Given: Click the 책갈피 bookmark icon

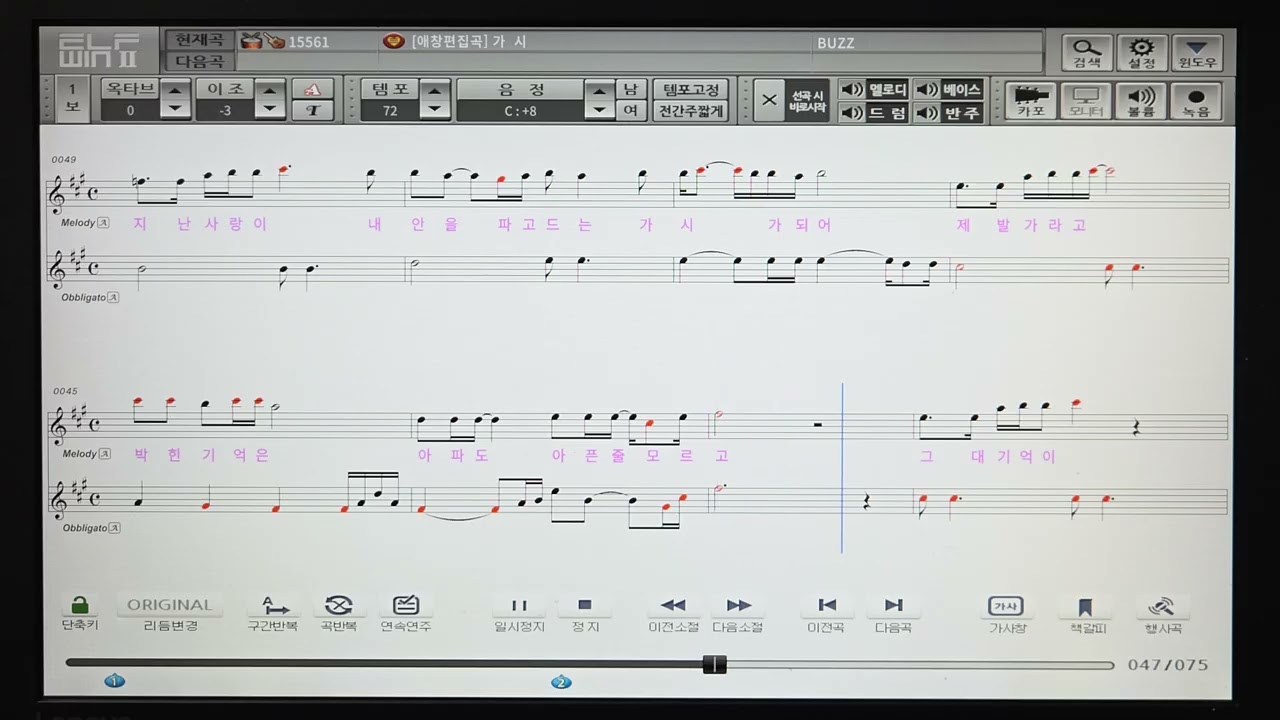Looking at the screenshot, I should (1084, 606).
